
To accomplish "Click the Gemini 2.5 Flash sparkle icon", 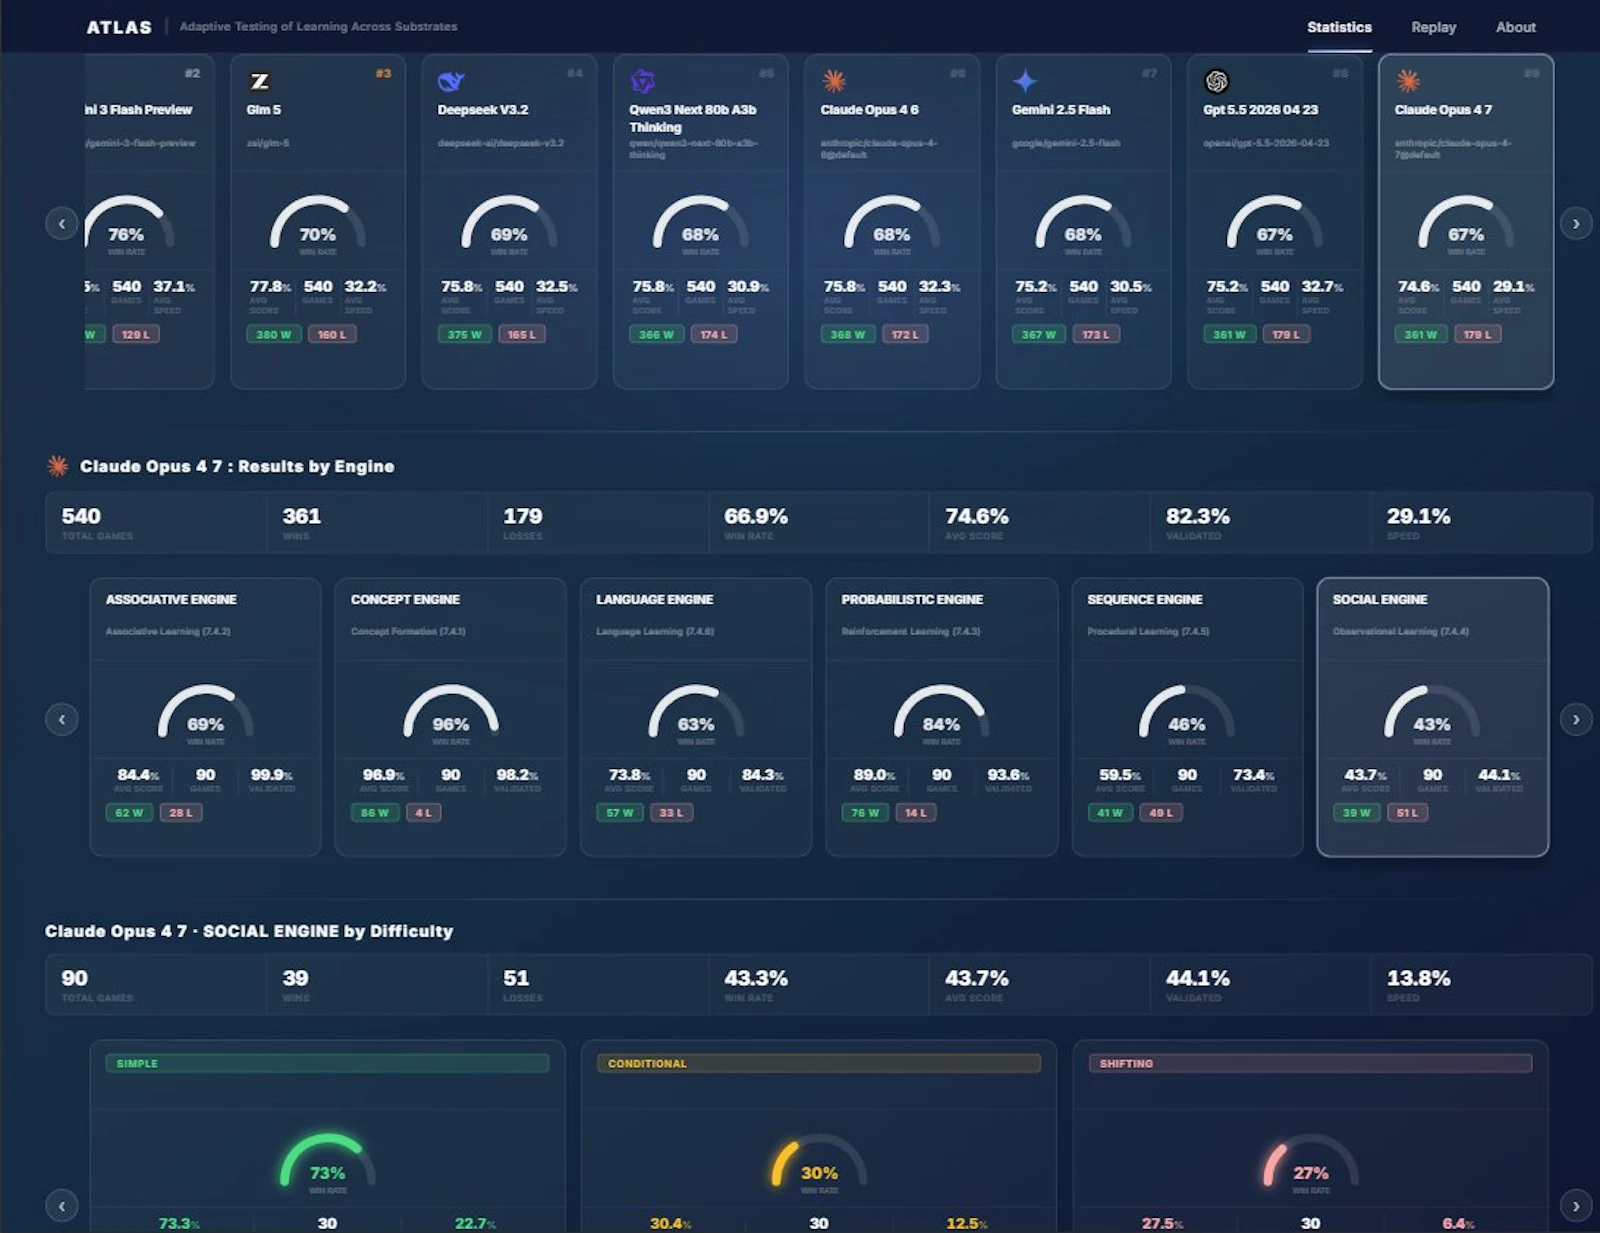I will pyautogui.click(x=1025, y=81).
